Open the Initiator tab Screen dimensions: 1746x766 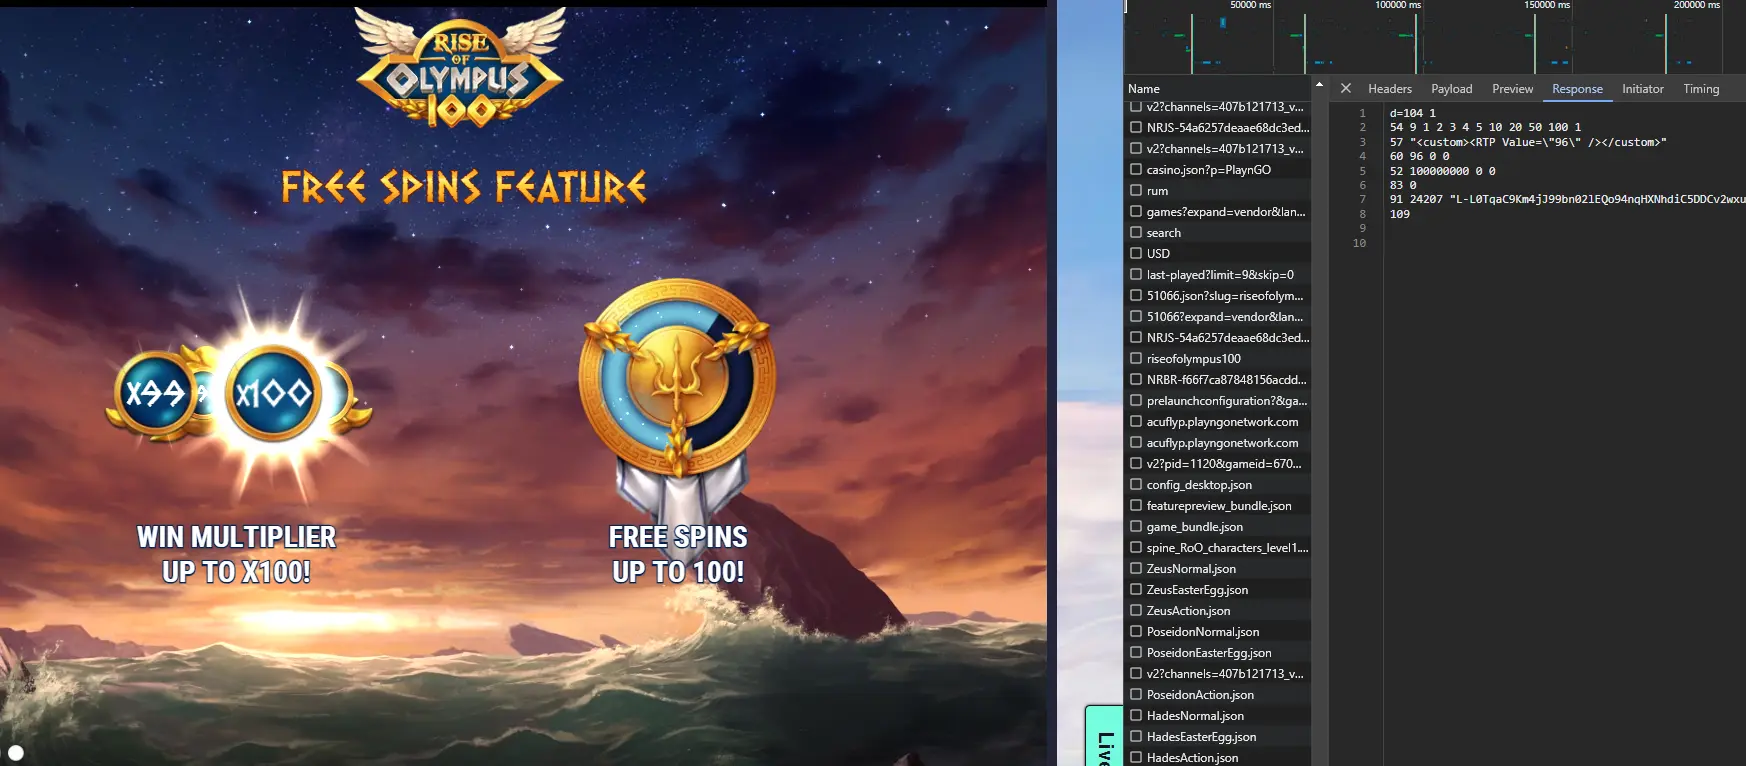[x=1643, y=89]
